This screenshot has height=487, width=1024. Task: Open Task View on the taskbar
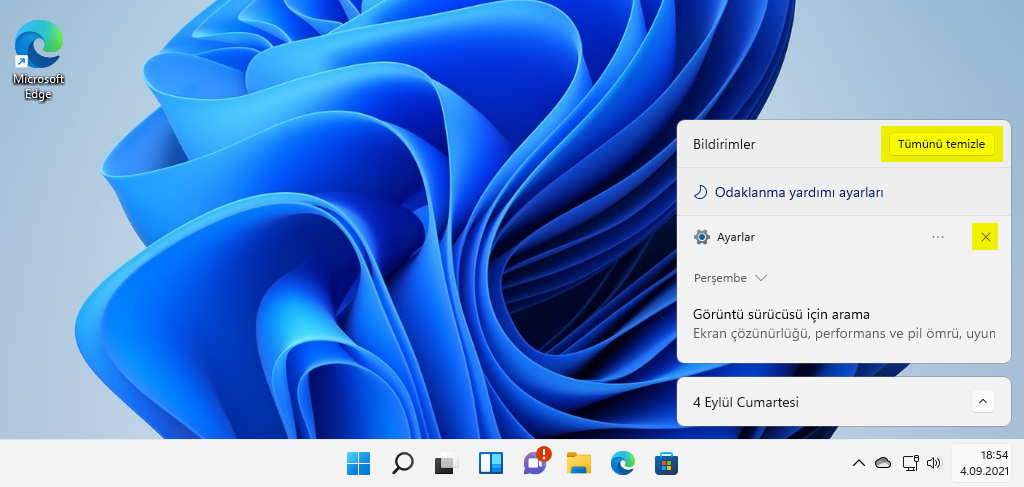point(446,463)
